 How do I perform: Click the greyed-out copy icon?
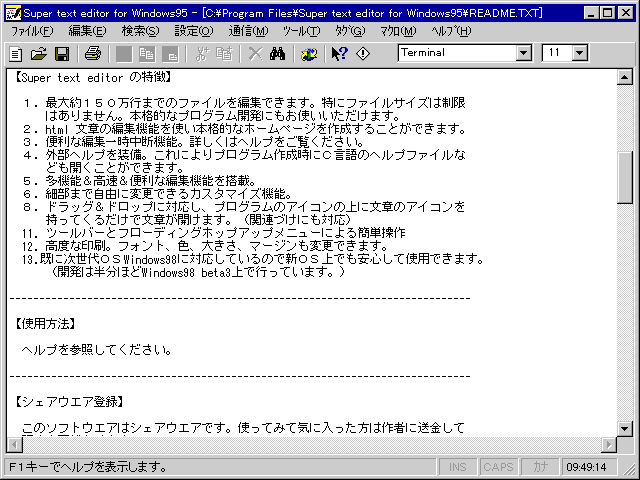coord(147,54)
